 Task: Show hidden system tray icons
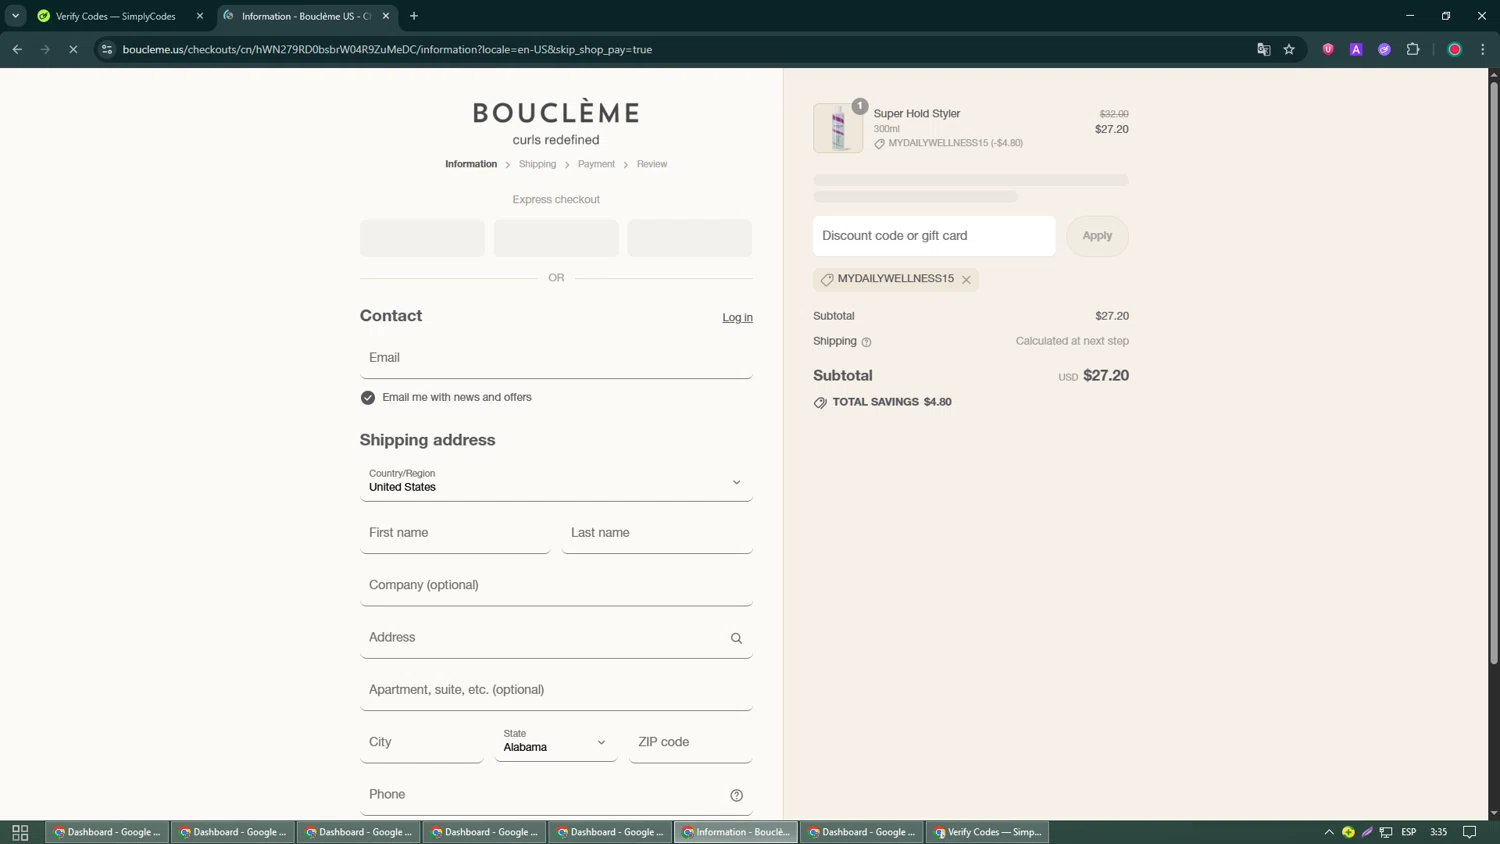[1329, 832]
